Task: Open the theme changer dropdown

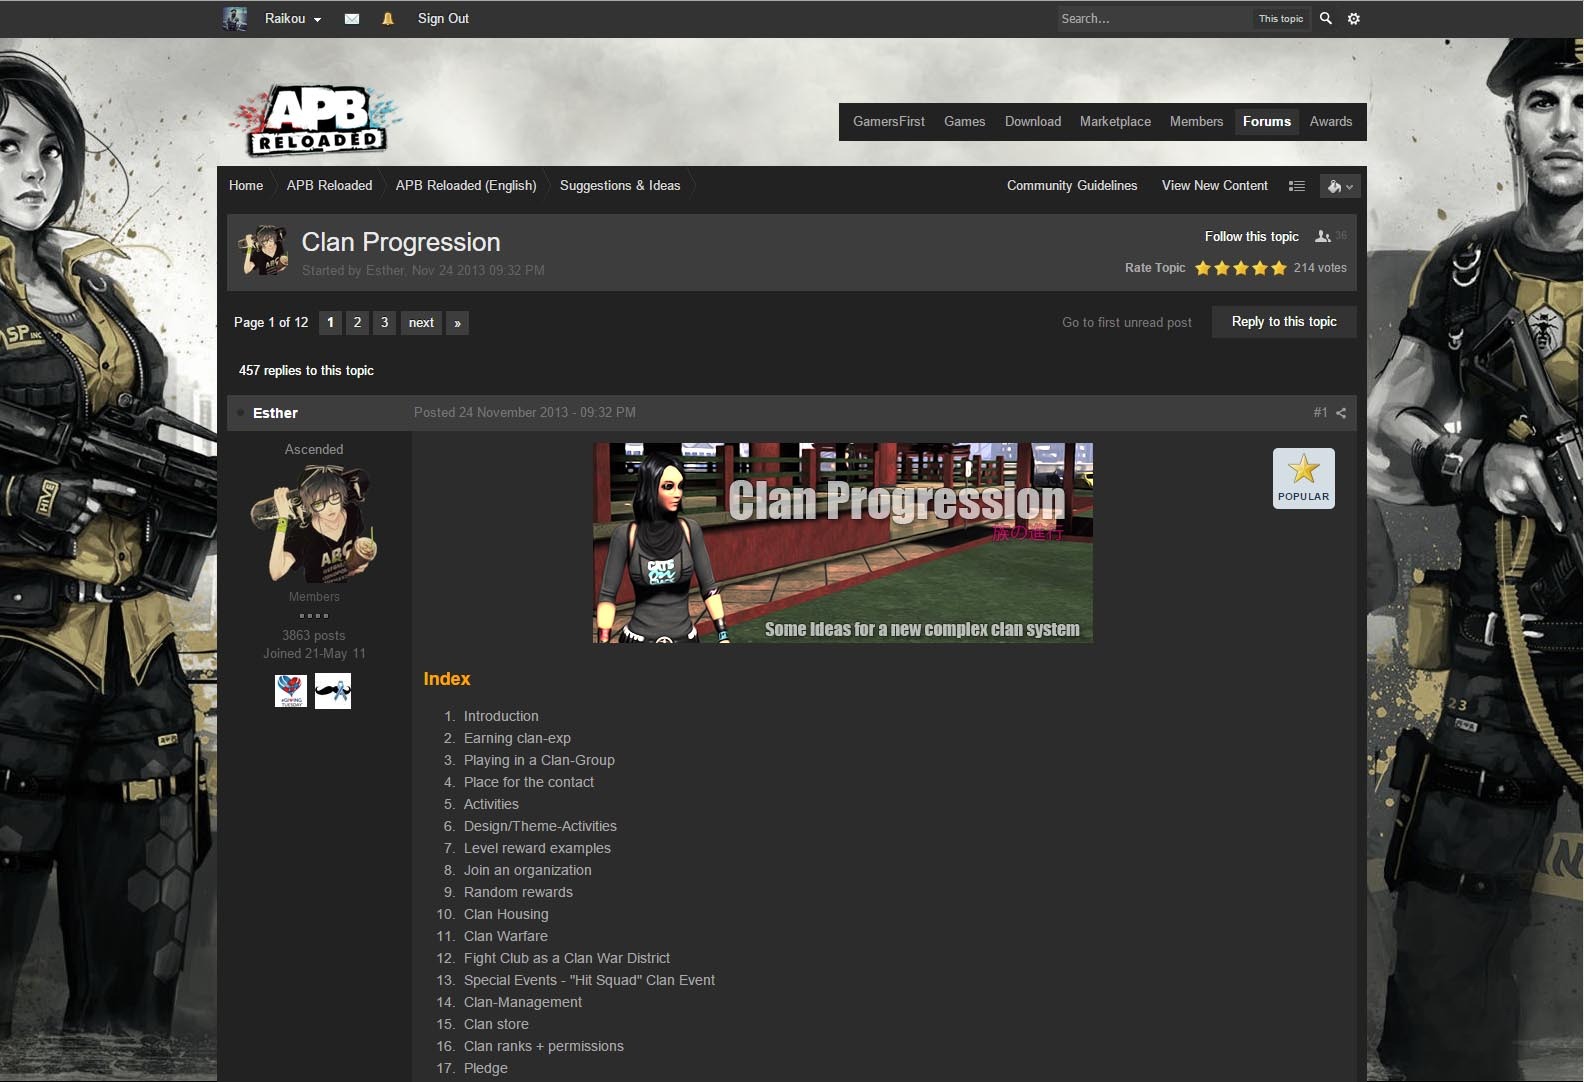Action: (1339, 186)
